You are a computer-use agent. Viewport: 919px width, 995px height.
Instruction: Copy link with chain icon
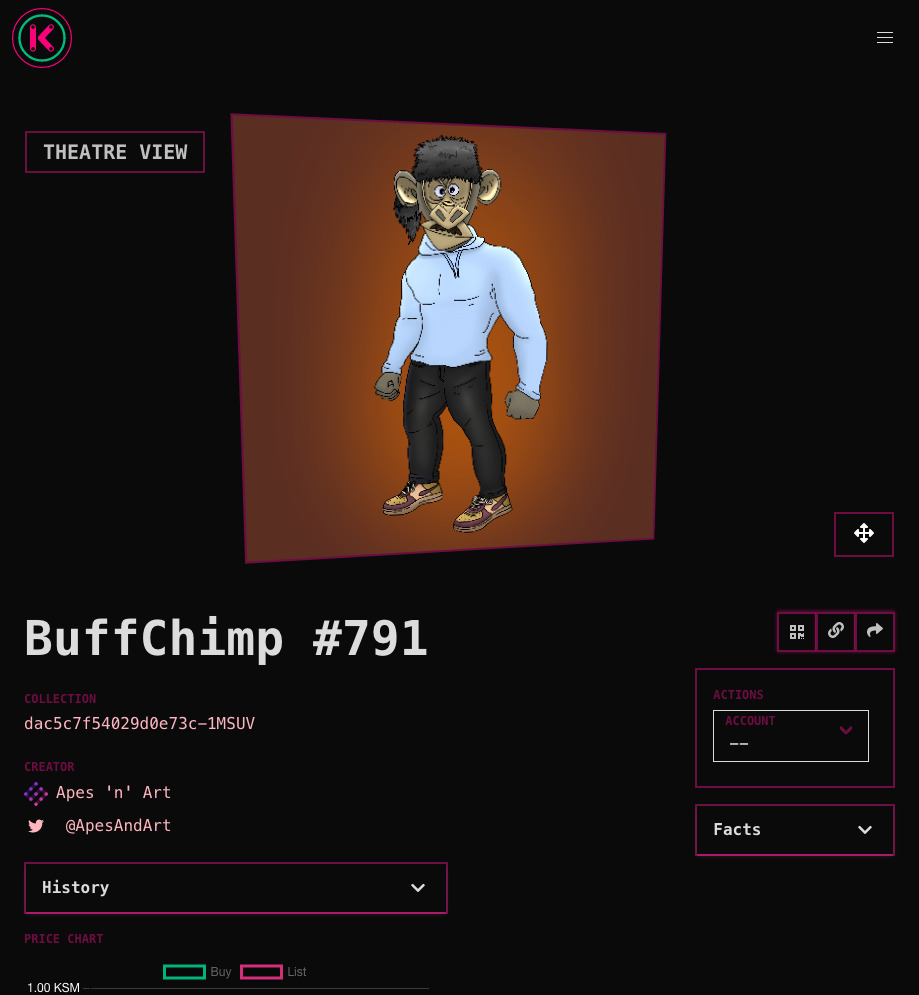click(836, 631)
